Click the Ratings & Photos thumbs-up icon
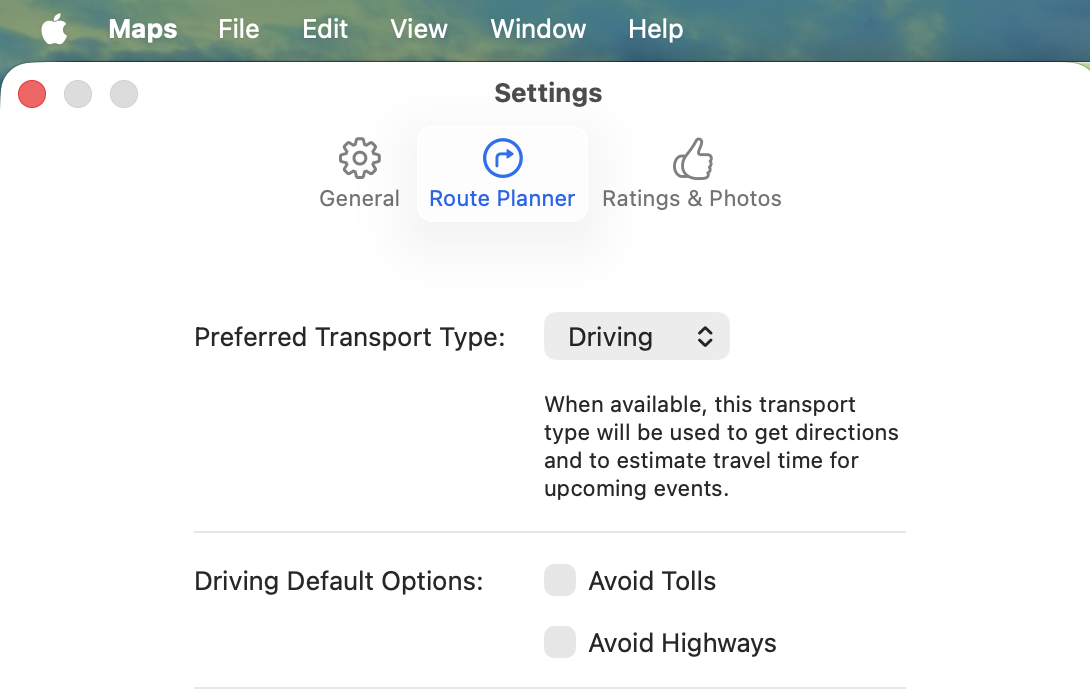The width and height of the screenshot is (1090, 692). pos(692,158)
